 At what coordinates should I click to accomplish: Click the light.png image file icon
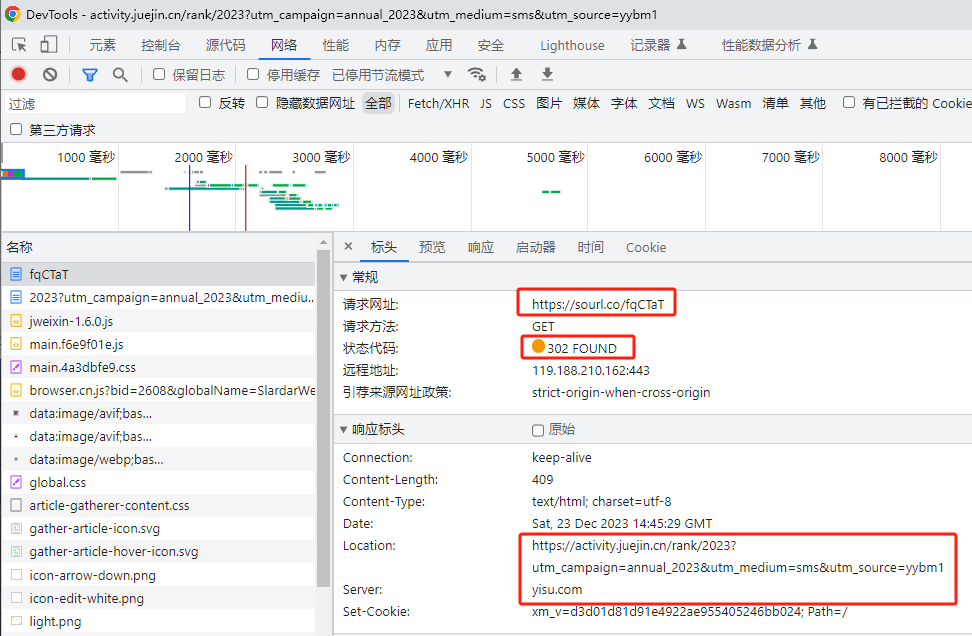(16, 621)
